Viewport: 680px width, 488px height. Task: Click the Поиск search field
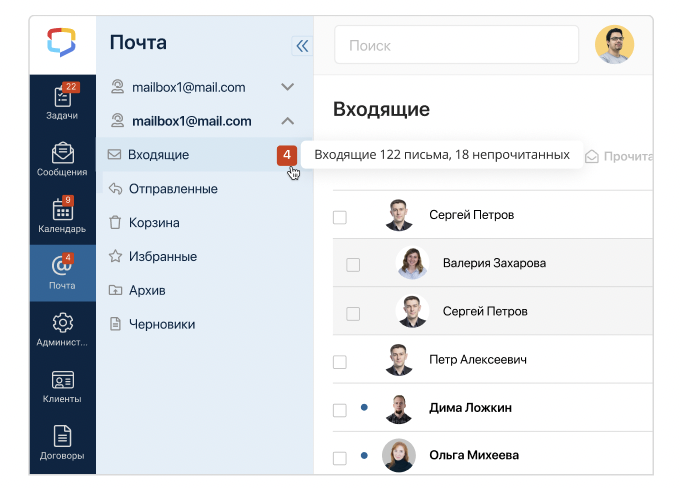coord(456,45)
